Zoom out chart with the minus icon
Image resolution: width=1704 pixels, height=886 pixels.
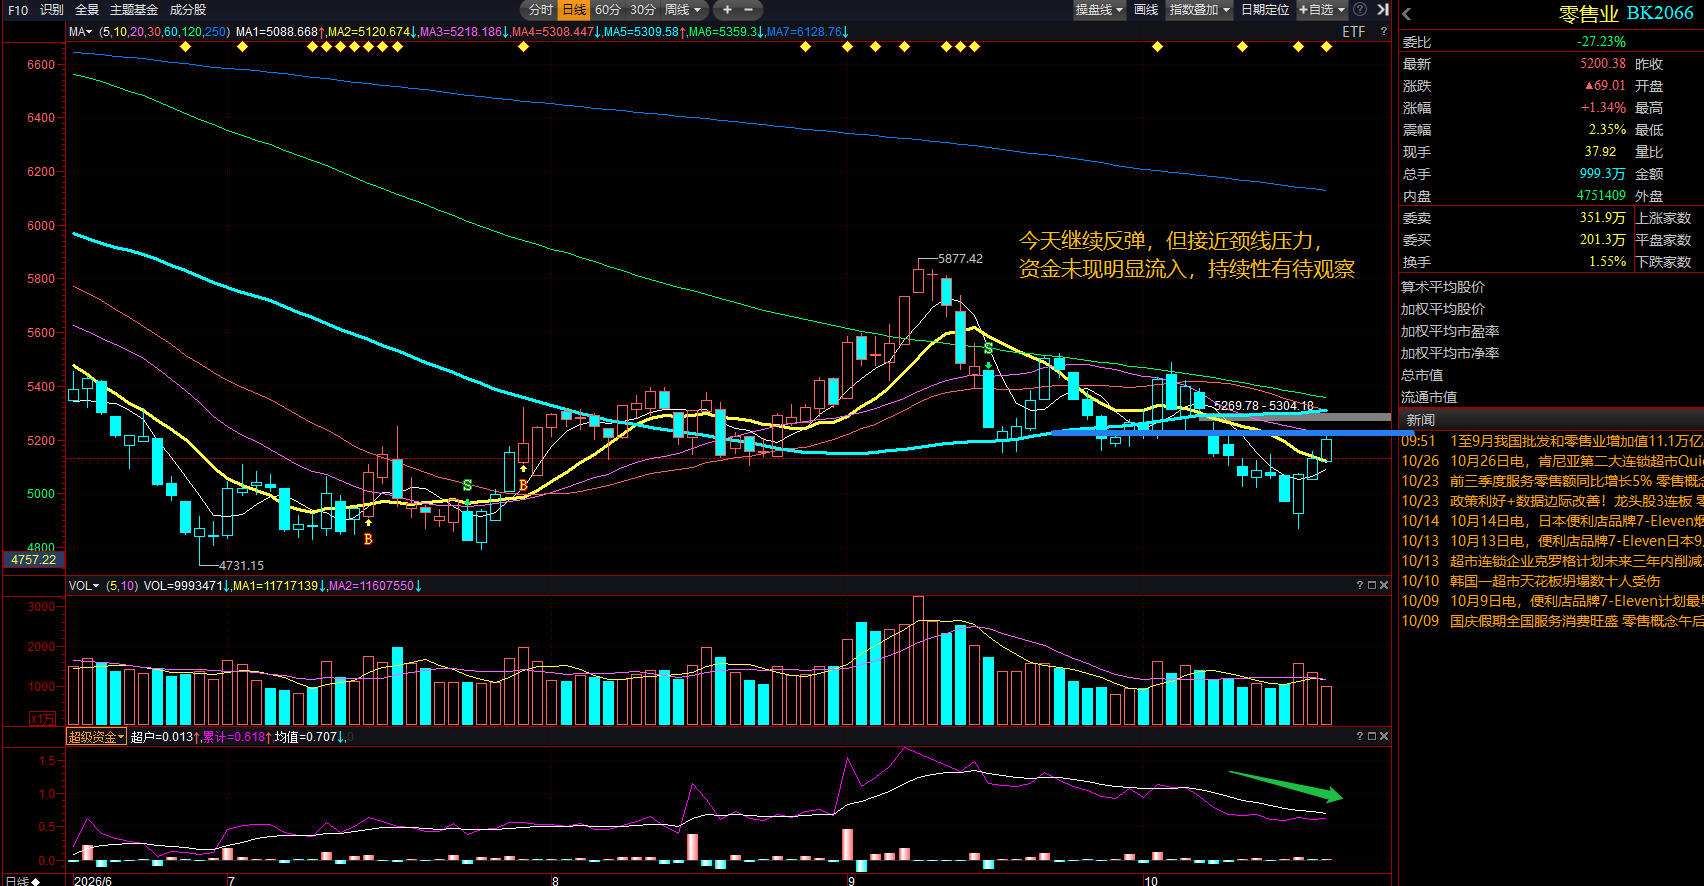[x=747, y=9]
